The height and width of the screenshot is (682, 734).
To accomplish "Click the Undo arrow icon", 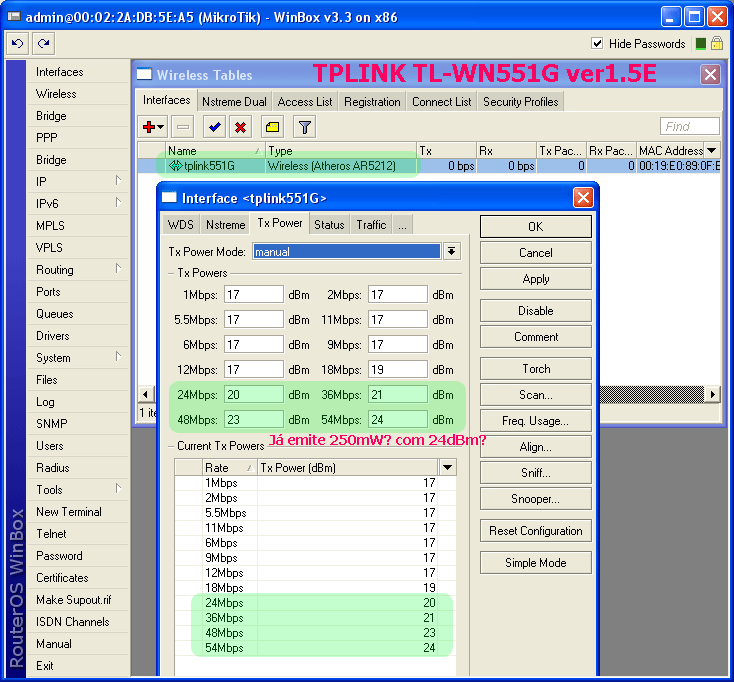I will tap(18, 44).
